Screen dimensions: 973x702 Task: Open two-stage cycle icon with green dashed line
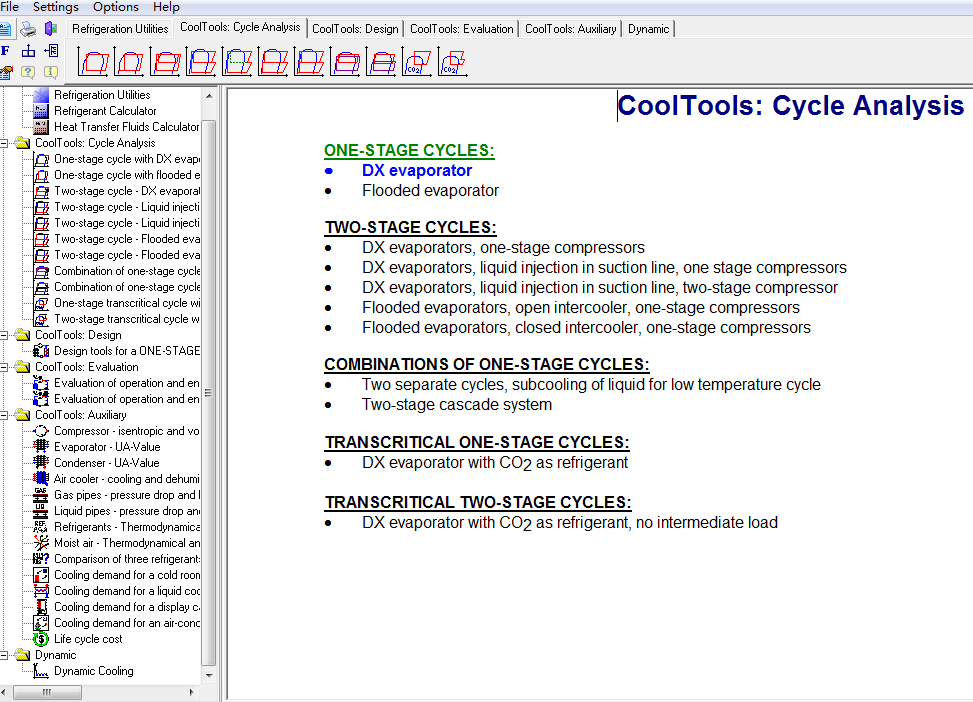coord(238,62)
